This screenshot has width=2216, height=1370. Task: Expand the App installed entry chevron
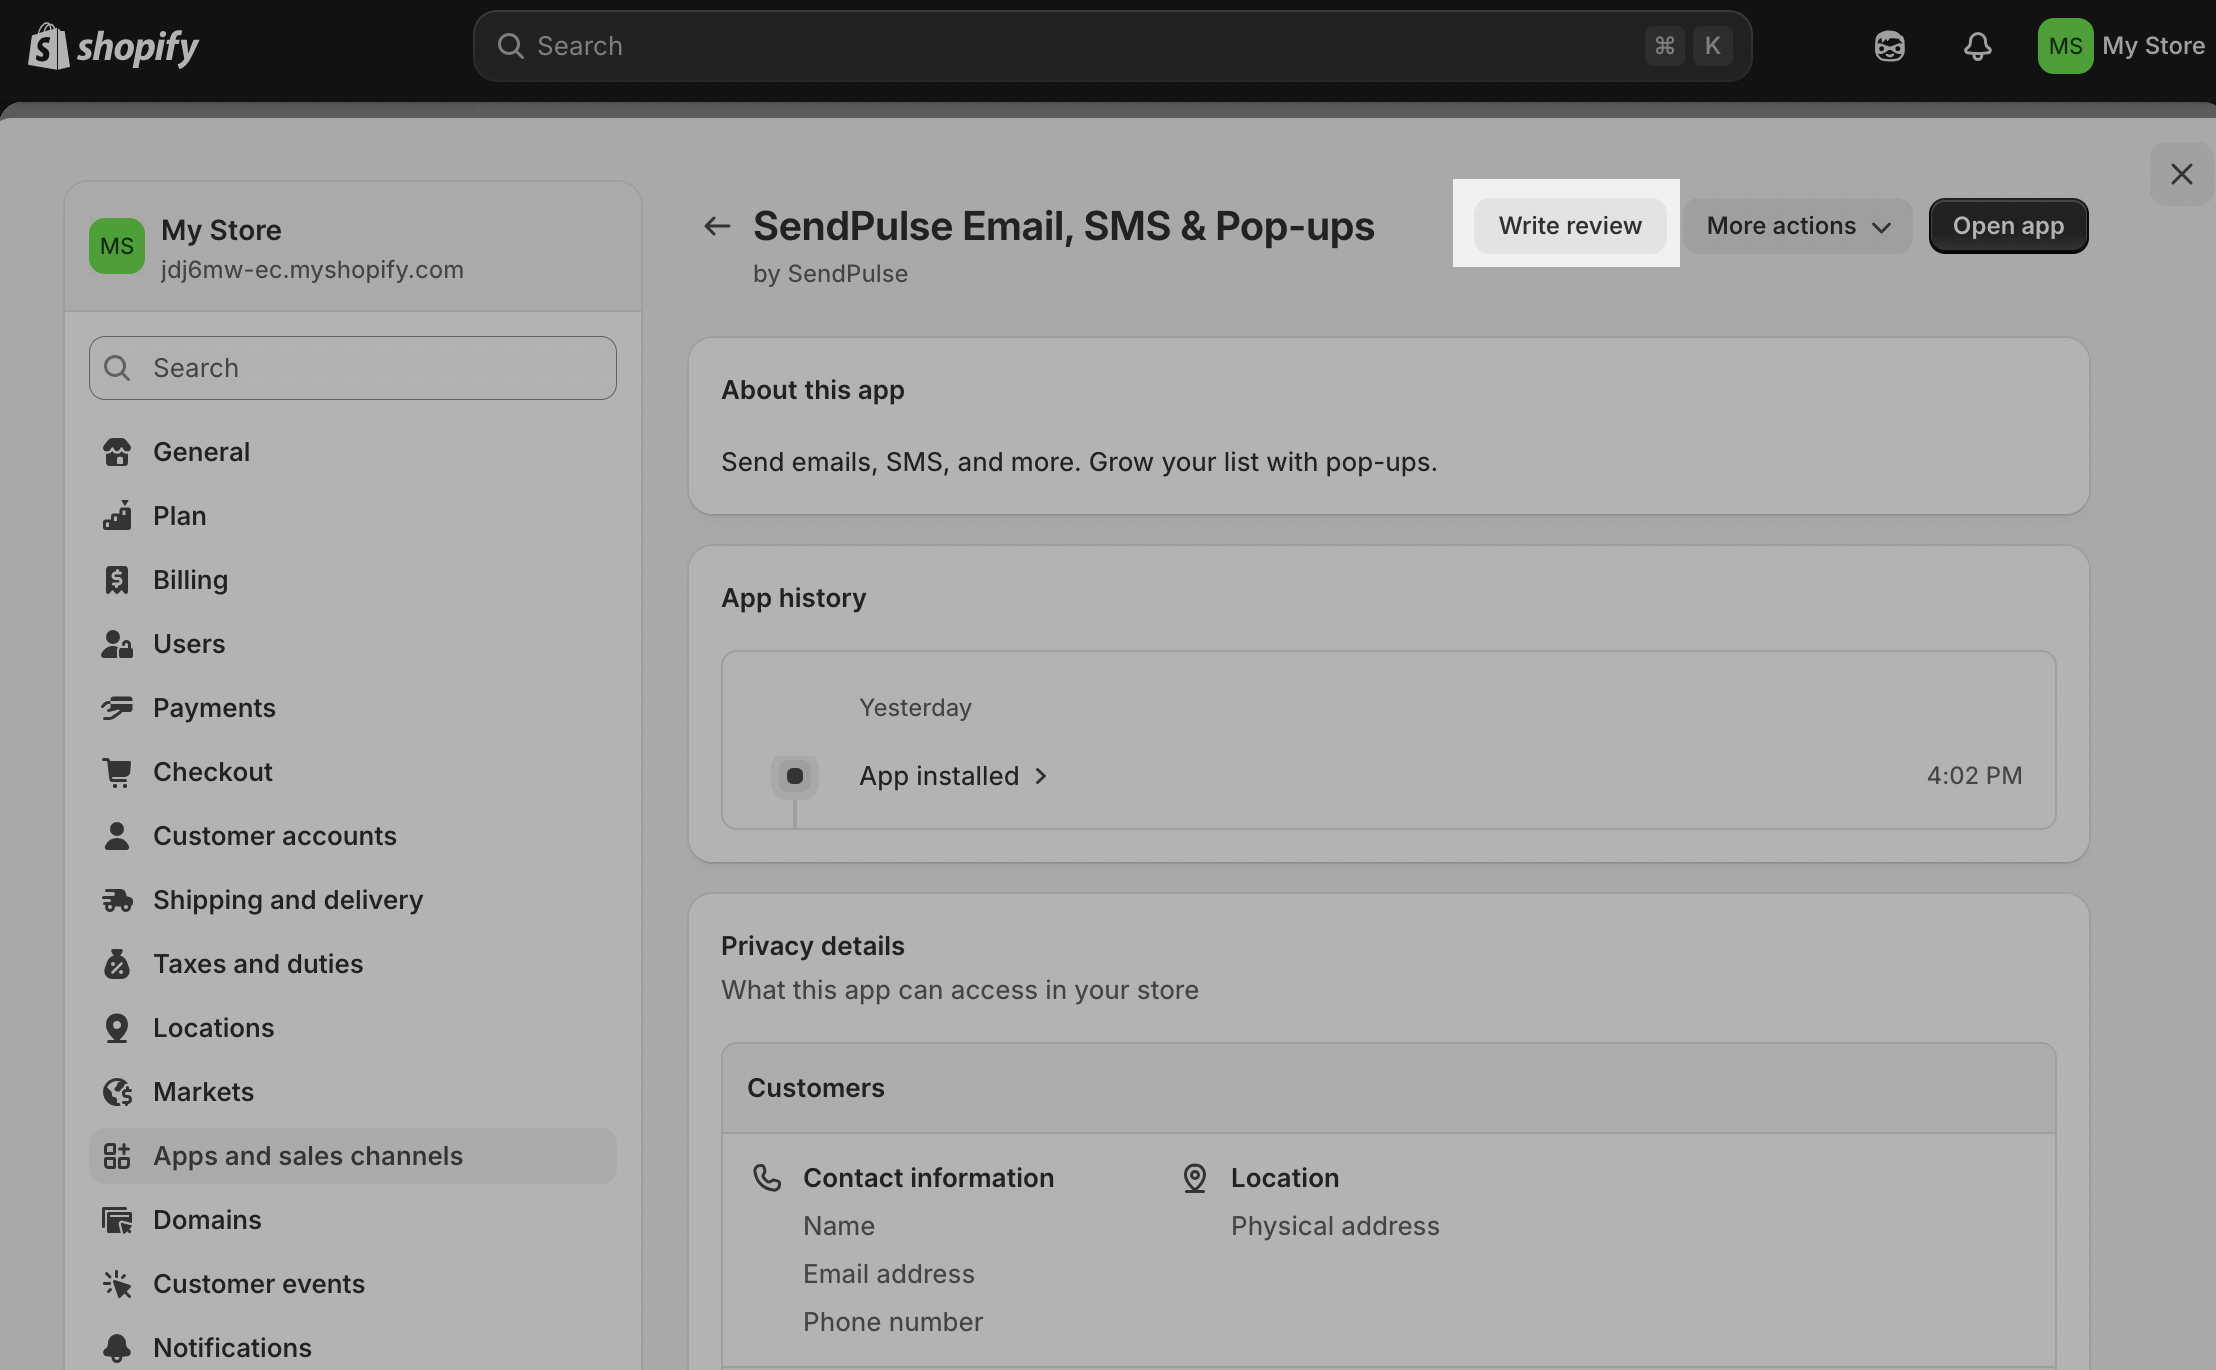(x=1041, y=776)
